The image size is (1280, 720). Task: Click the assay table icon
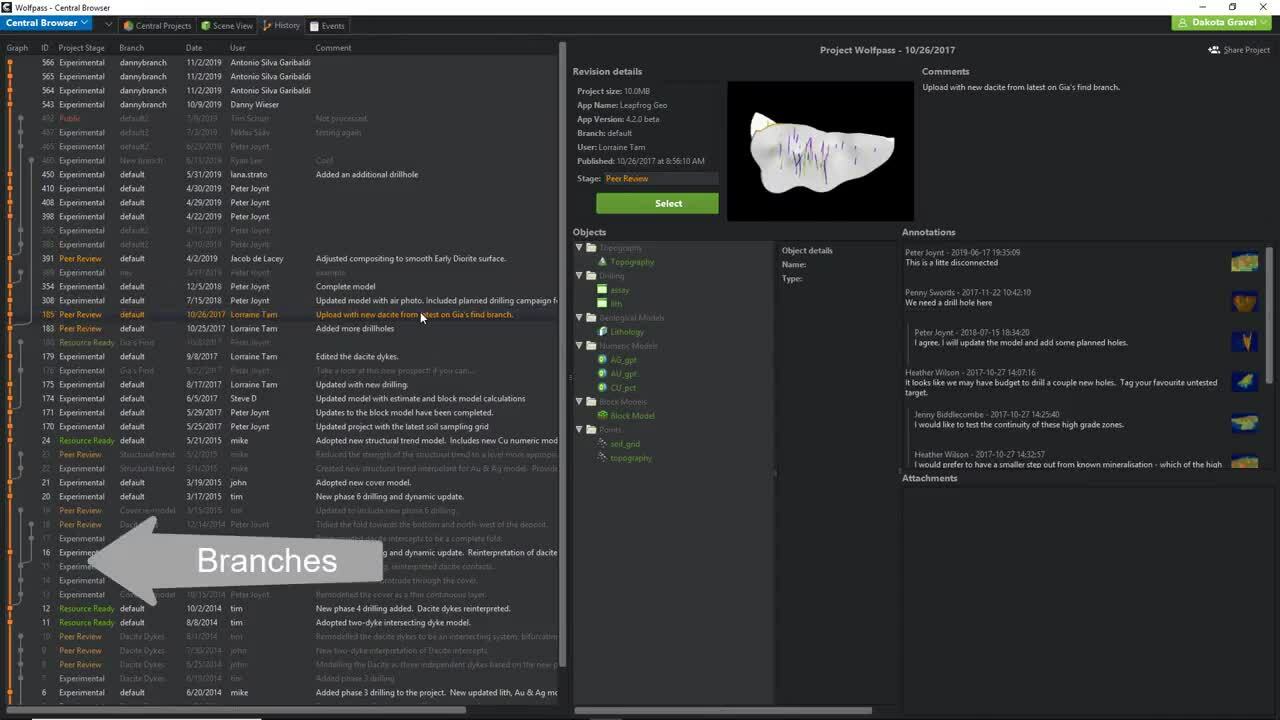pos(602,290)
